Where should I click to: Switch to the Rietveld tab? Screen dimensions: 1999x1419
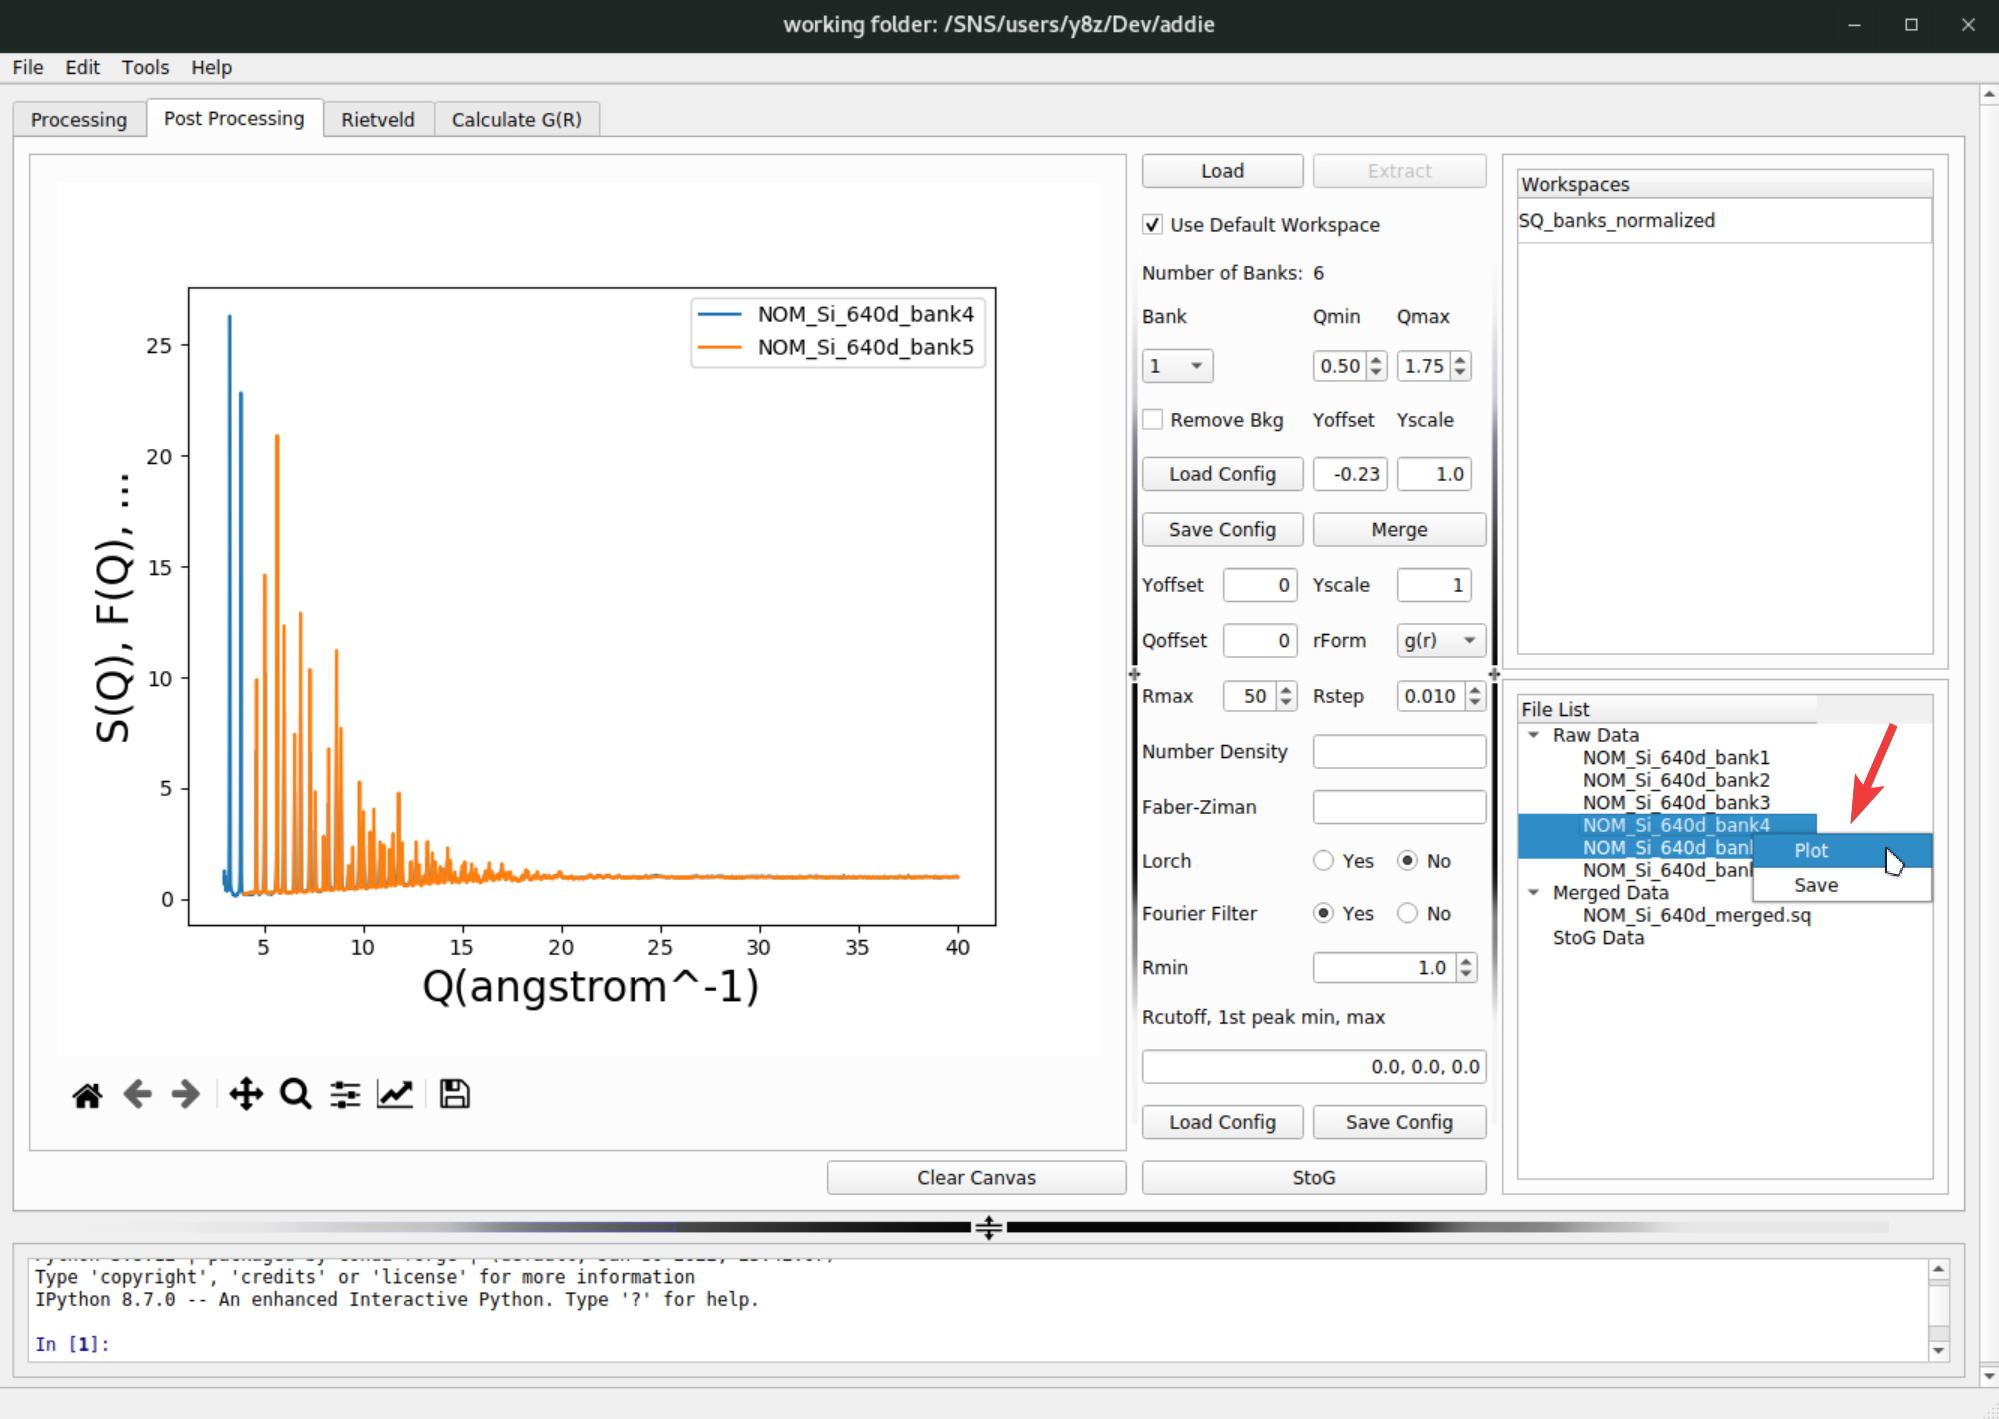377,119
